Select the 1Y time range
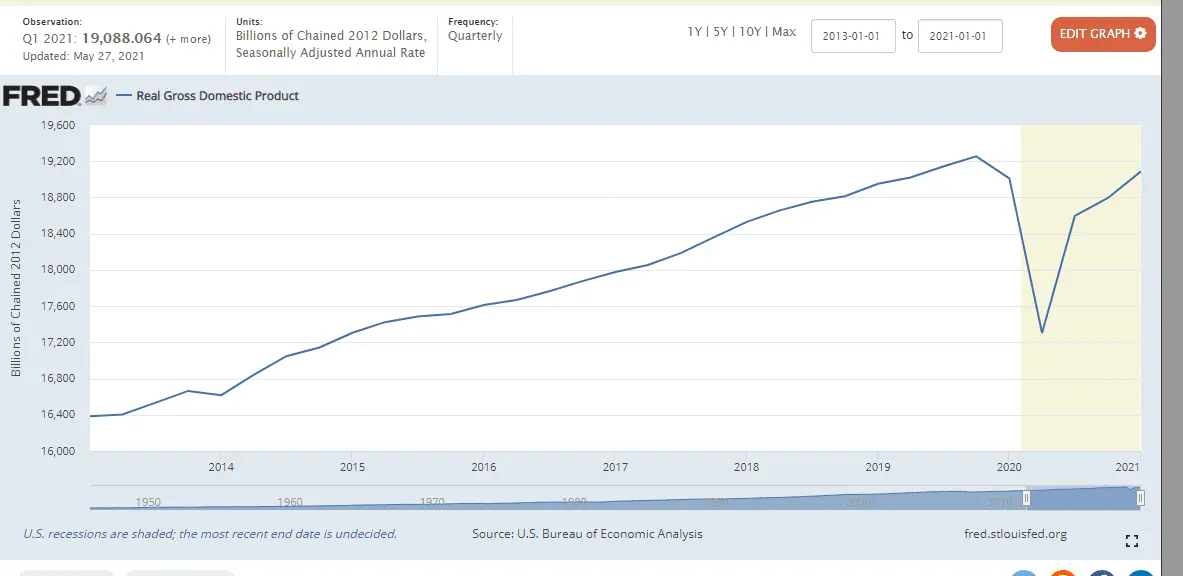 694,32
